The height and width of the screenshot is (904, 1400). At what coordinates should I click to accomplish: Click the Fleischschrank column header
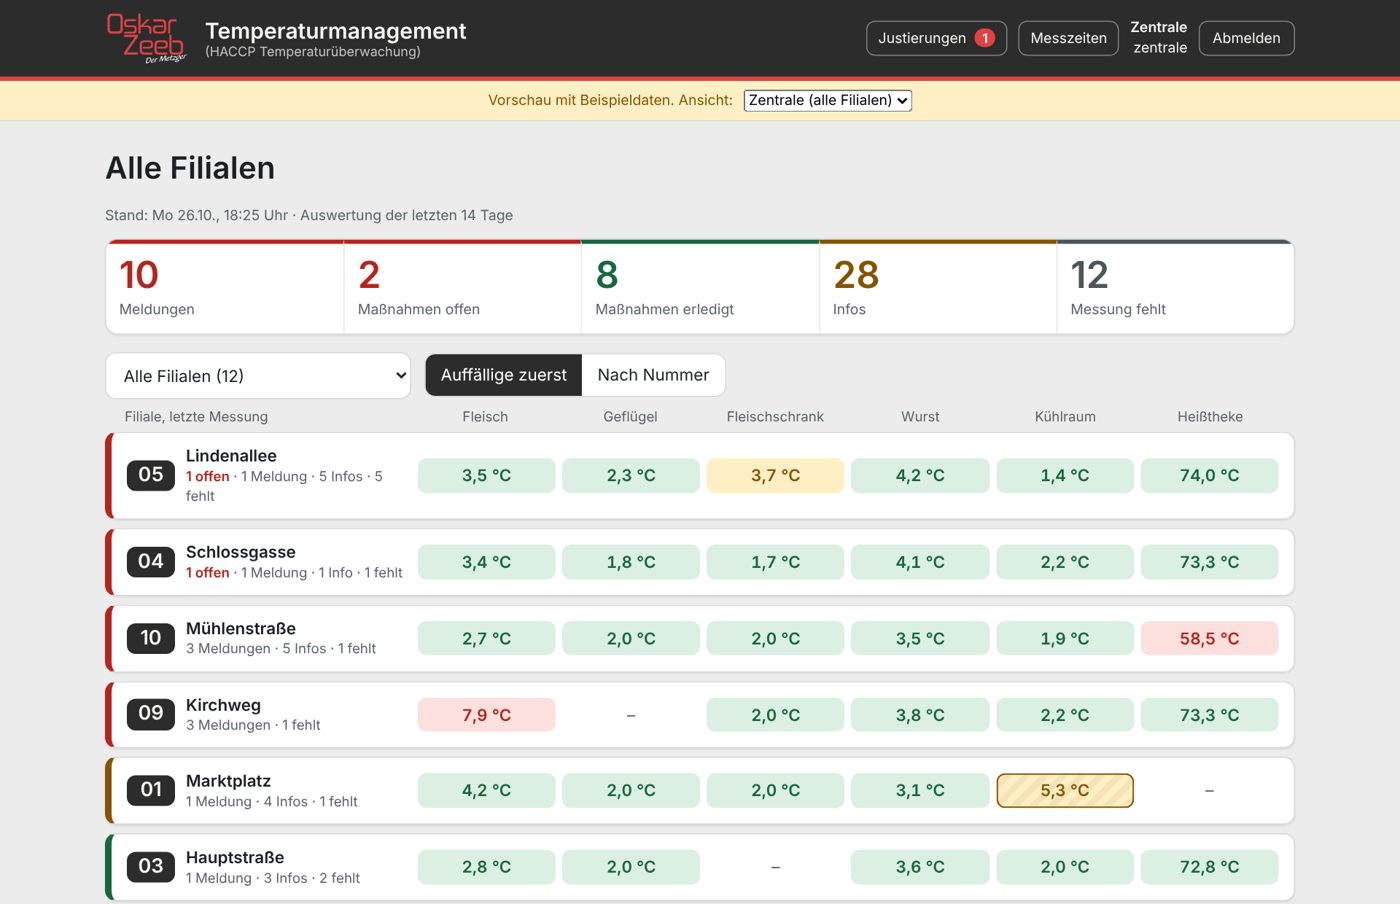click(775, 417)
